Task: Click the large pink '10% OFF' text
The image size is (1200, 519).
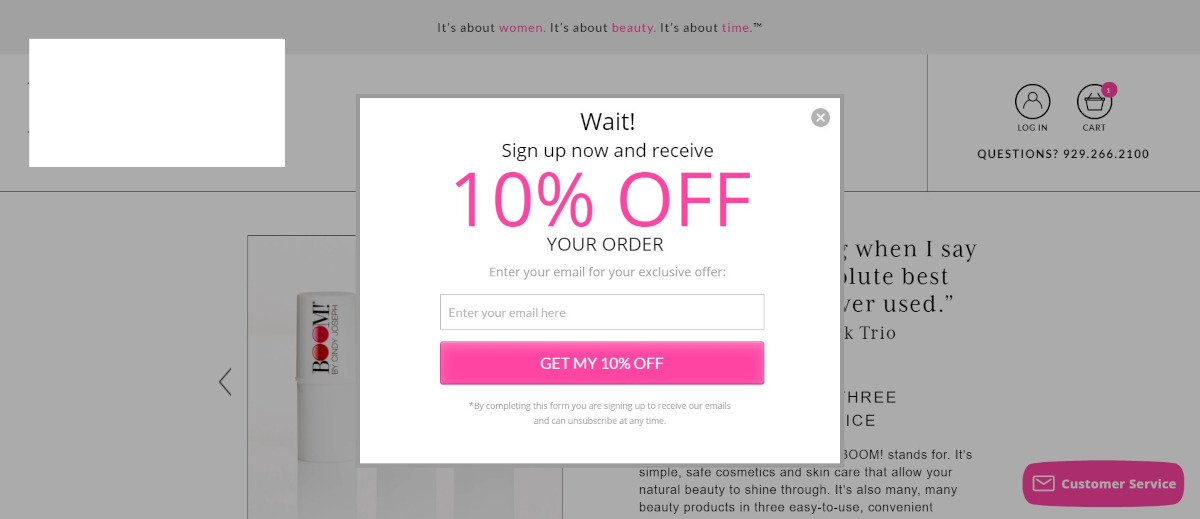Action: pyautogui.click(x=602, y=200)
